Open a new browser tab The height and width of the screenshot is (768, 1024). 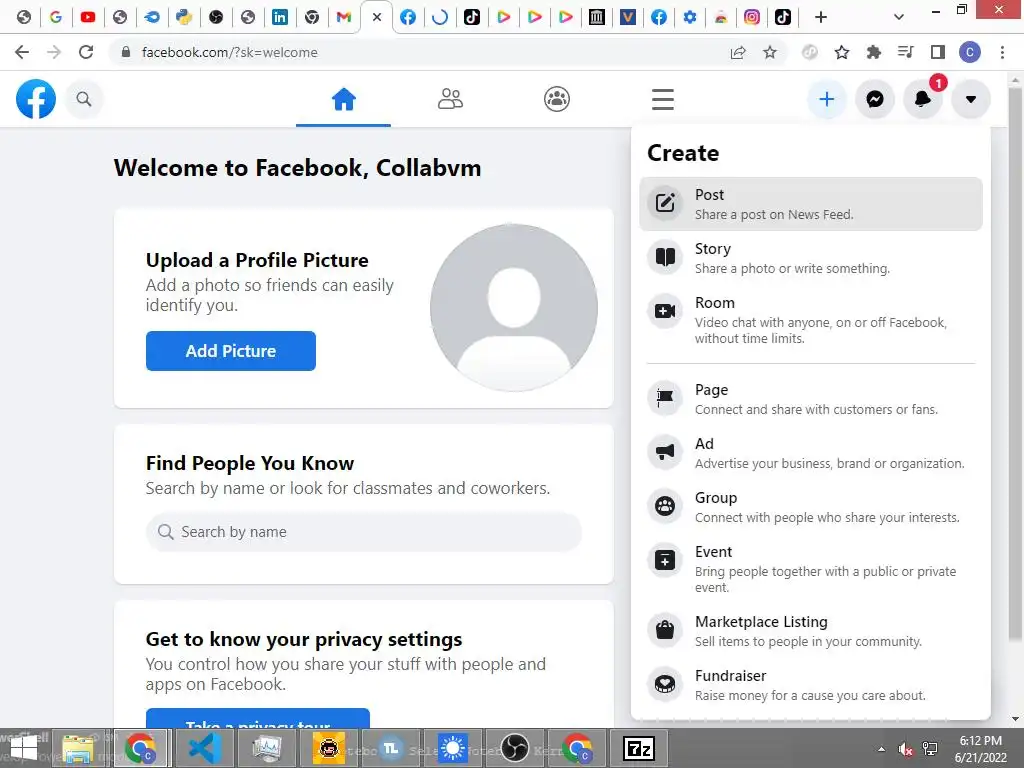(x=821, y=18)
